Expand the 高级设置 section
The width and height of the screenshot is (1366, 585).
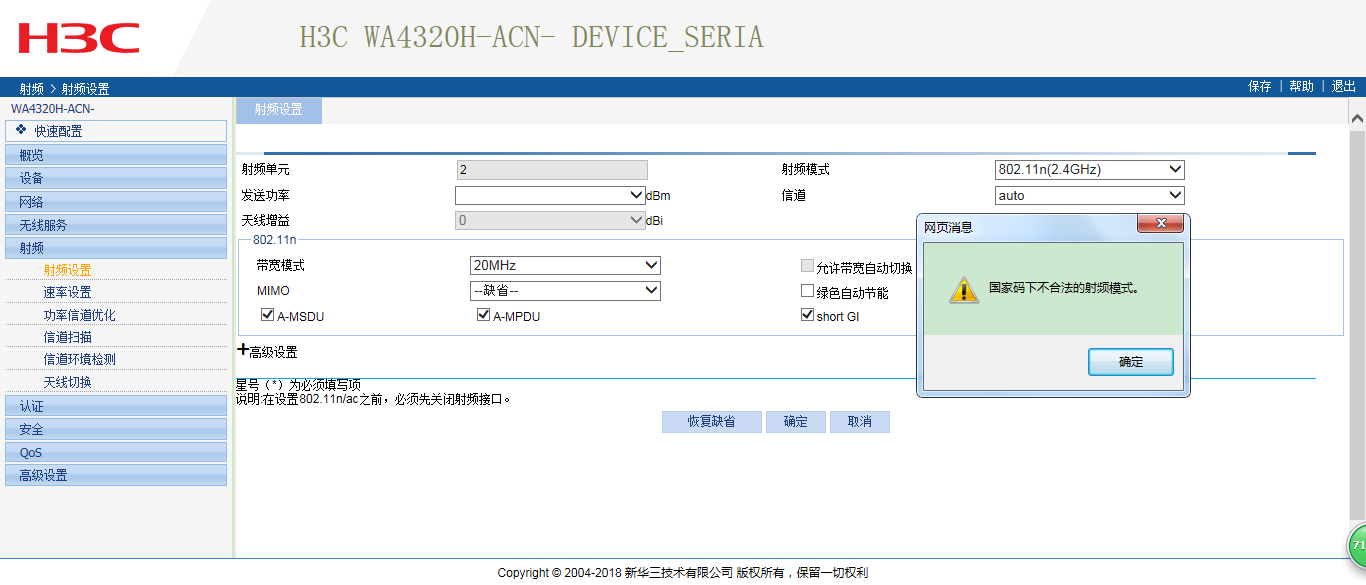click(267, 351)
